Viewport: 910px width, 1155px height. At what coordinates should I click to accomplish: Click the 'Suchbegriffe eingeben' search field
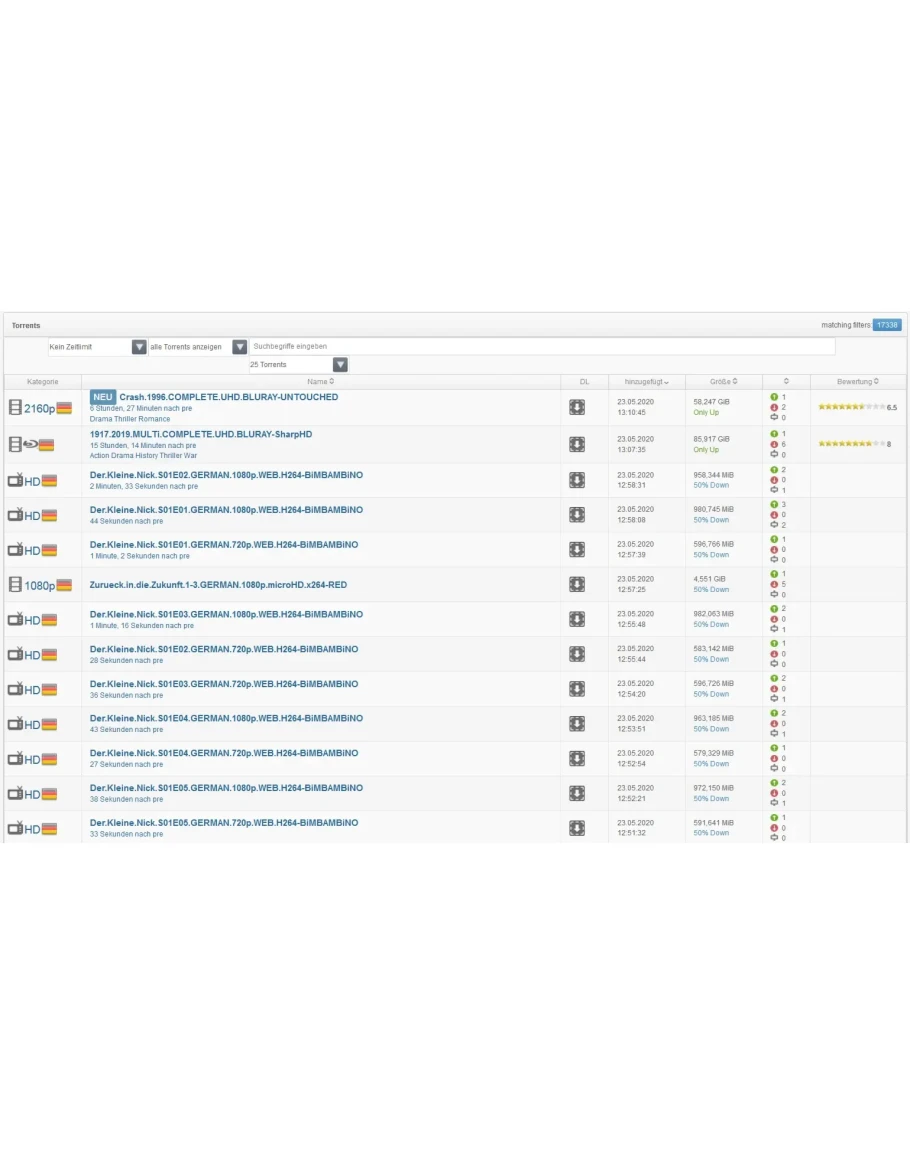541,346
